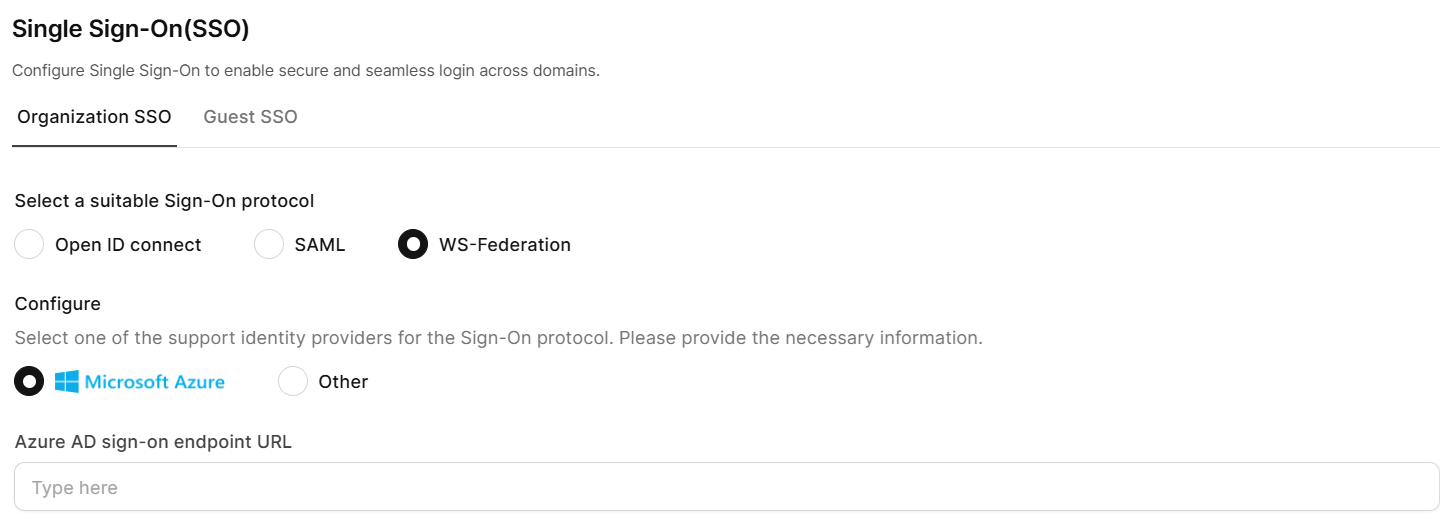This screenshot has height=530, width=1440.
Task: Click the "Configure" section heading
Action: click(x=58, y=304)
